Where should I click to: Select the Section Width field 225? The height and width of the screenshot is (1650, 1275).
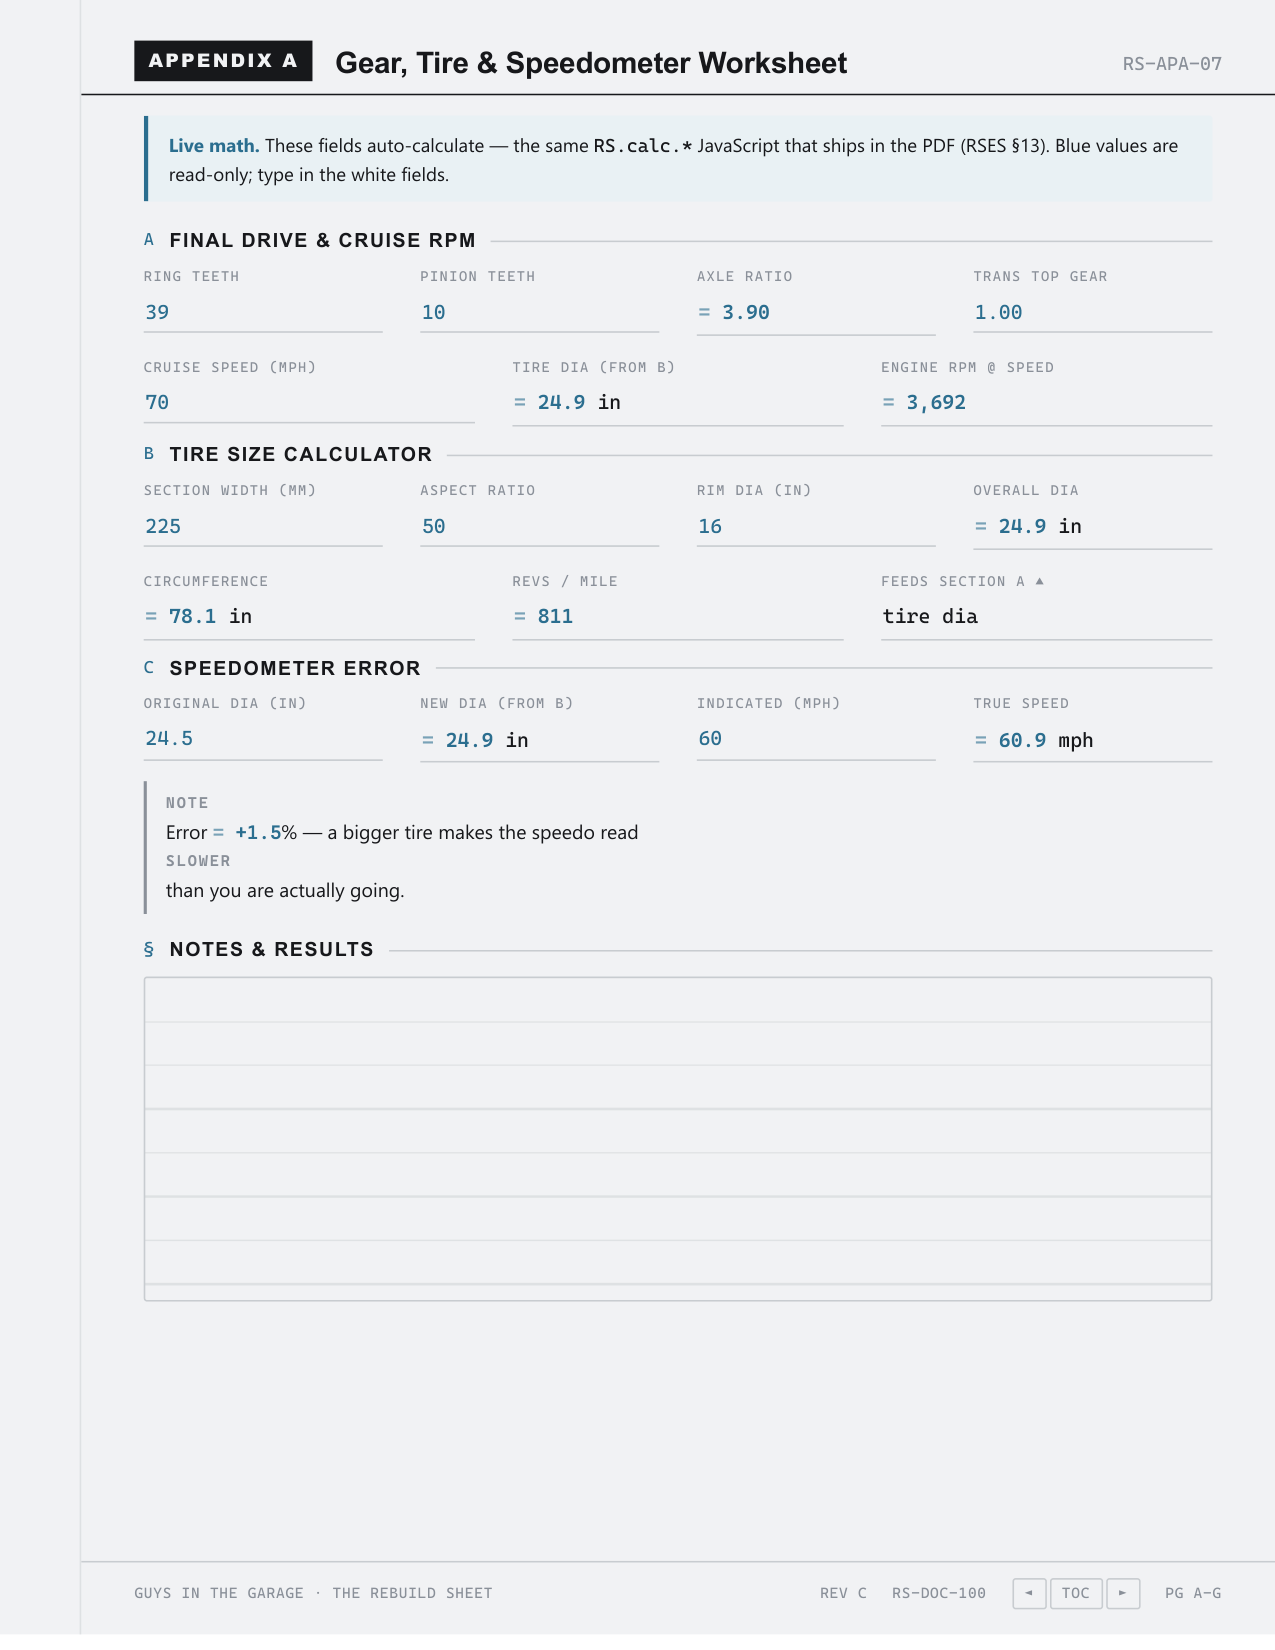tap(263, 527)
